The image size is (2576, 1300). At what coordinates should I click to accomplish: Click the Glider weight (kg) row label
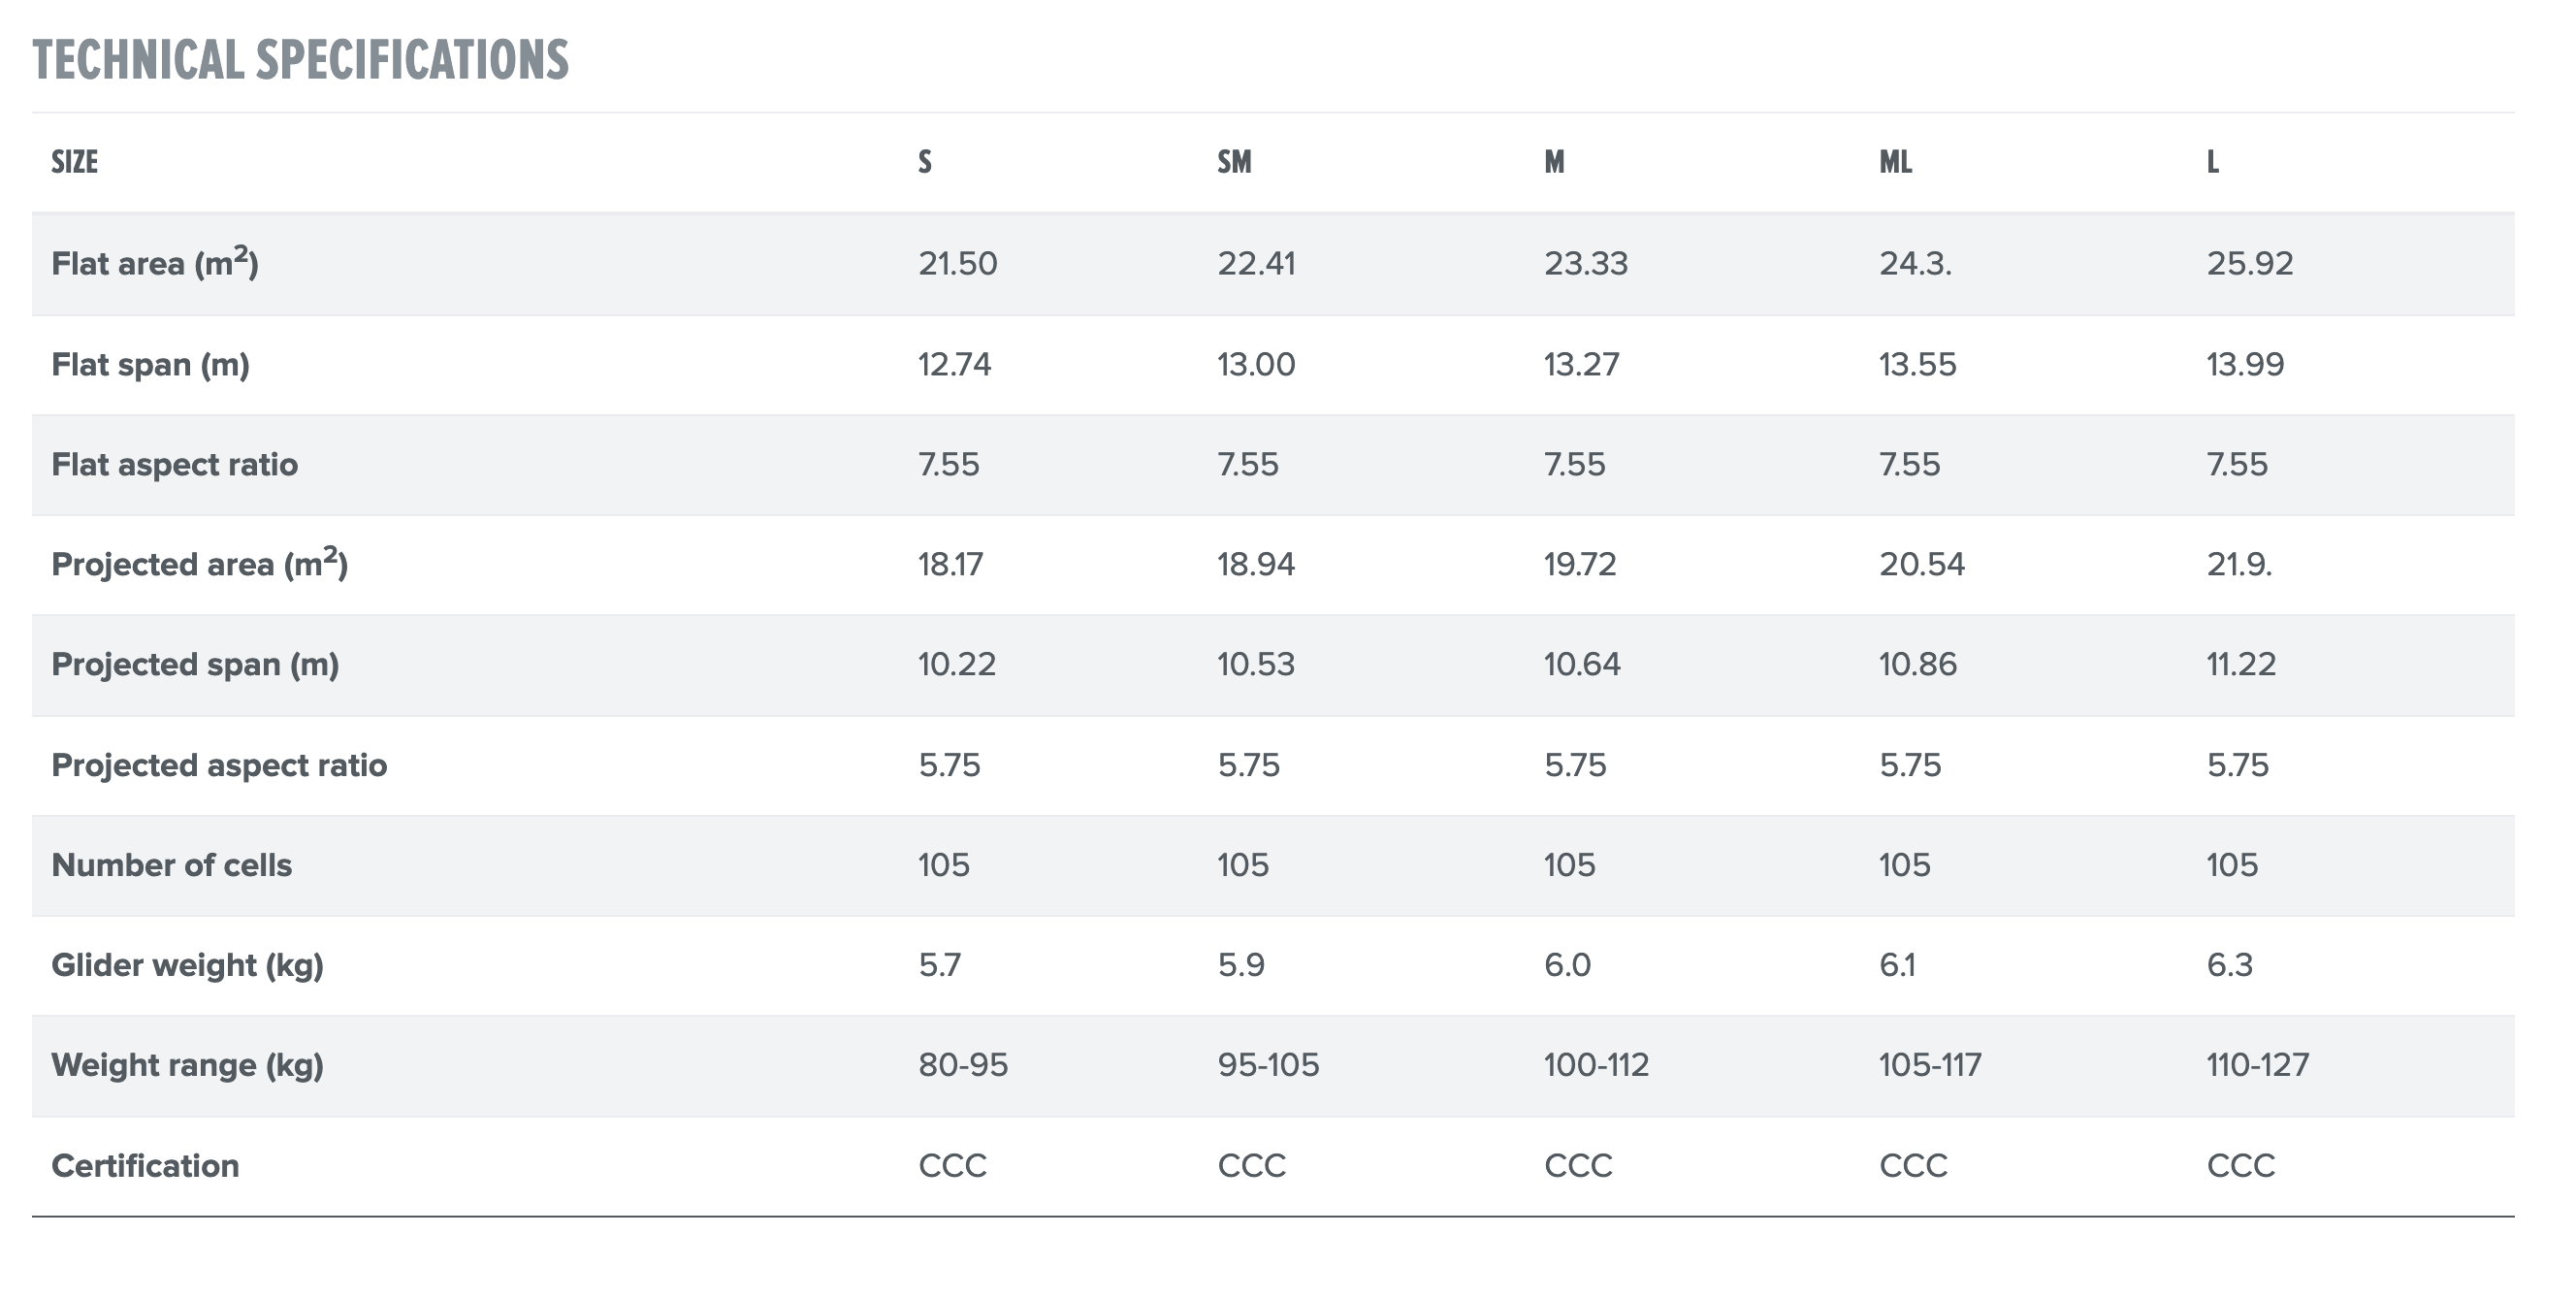(187, 965)
